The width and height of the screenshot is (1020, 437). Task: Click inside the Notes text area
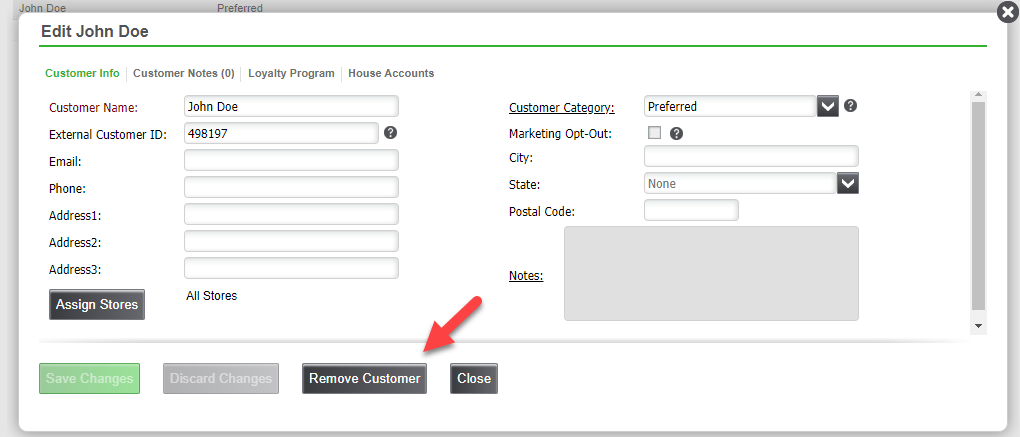point(711,273)
